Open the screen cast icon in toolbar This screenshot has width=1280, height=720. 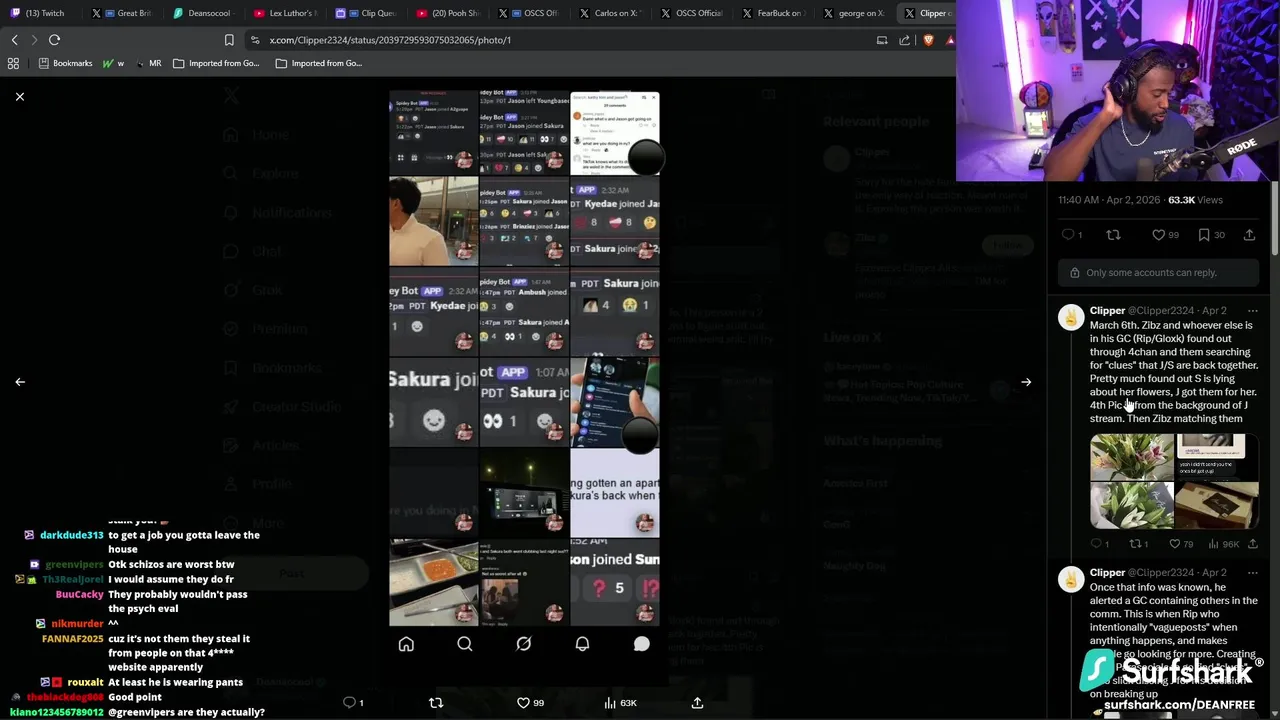coord(882,40)
